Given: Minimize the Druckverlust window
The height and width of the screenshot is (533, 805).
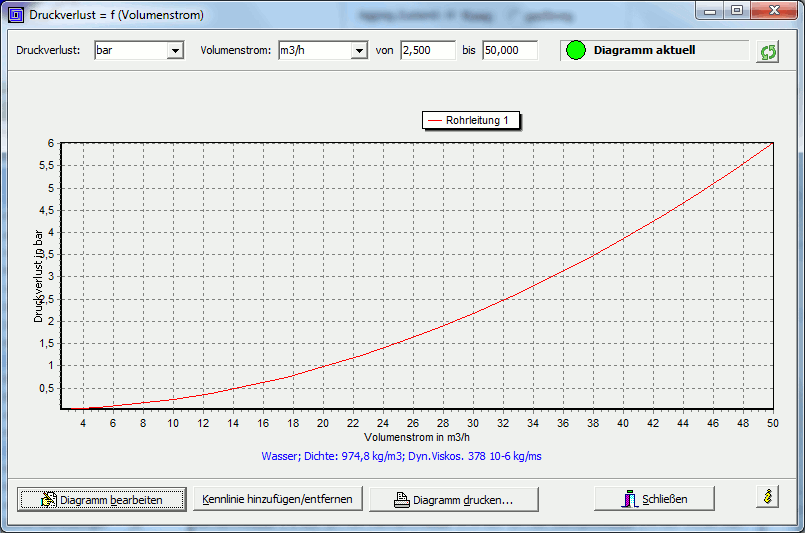Looking at the screenshot, I should (x=712, y=12).
